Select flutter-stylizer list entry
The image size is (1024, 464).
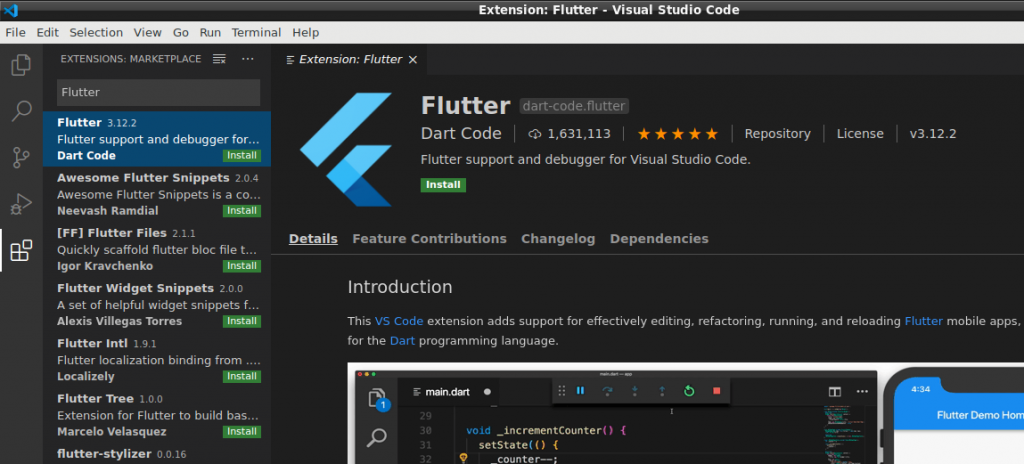pyautogui.click(x=157, y=454)
